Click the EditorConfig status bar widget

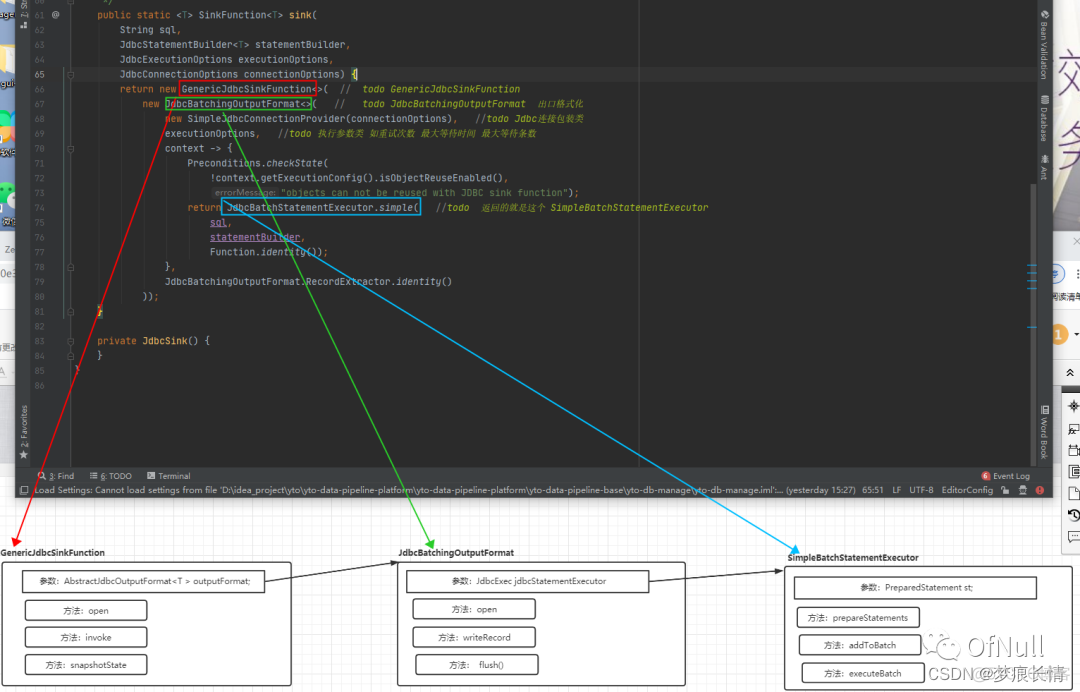(967, 490)
